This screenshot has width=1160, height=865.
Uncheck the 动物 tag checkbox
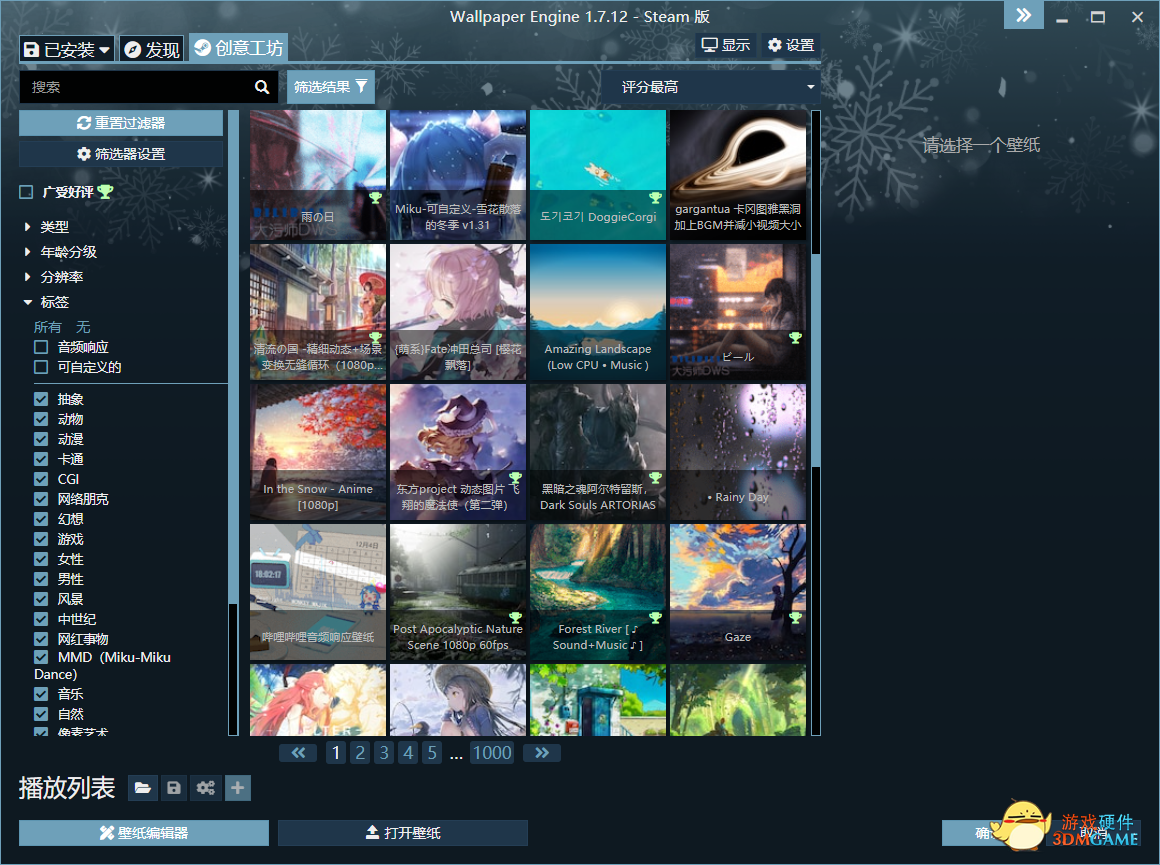tap(41, 420)
